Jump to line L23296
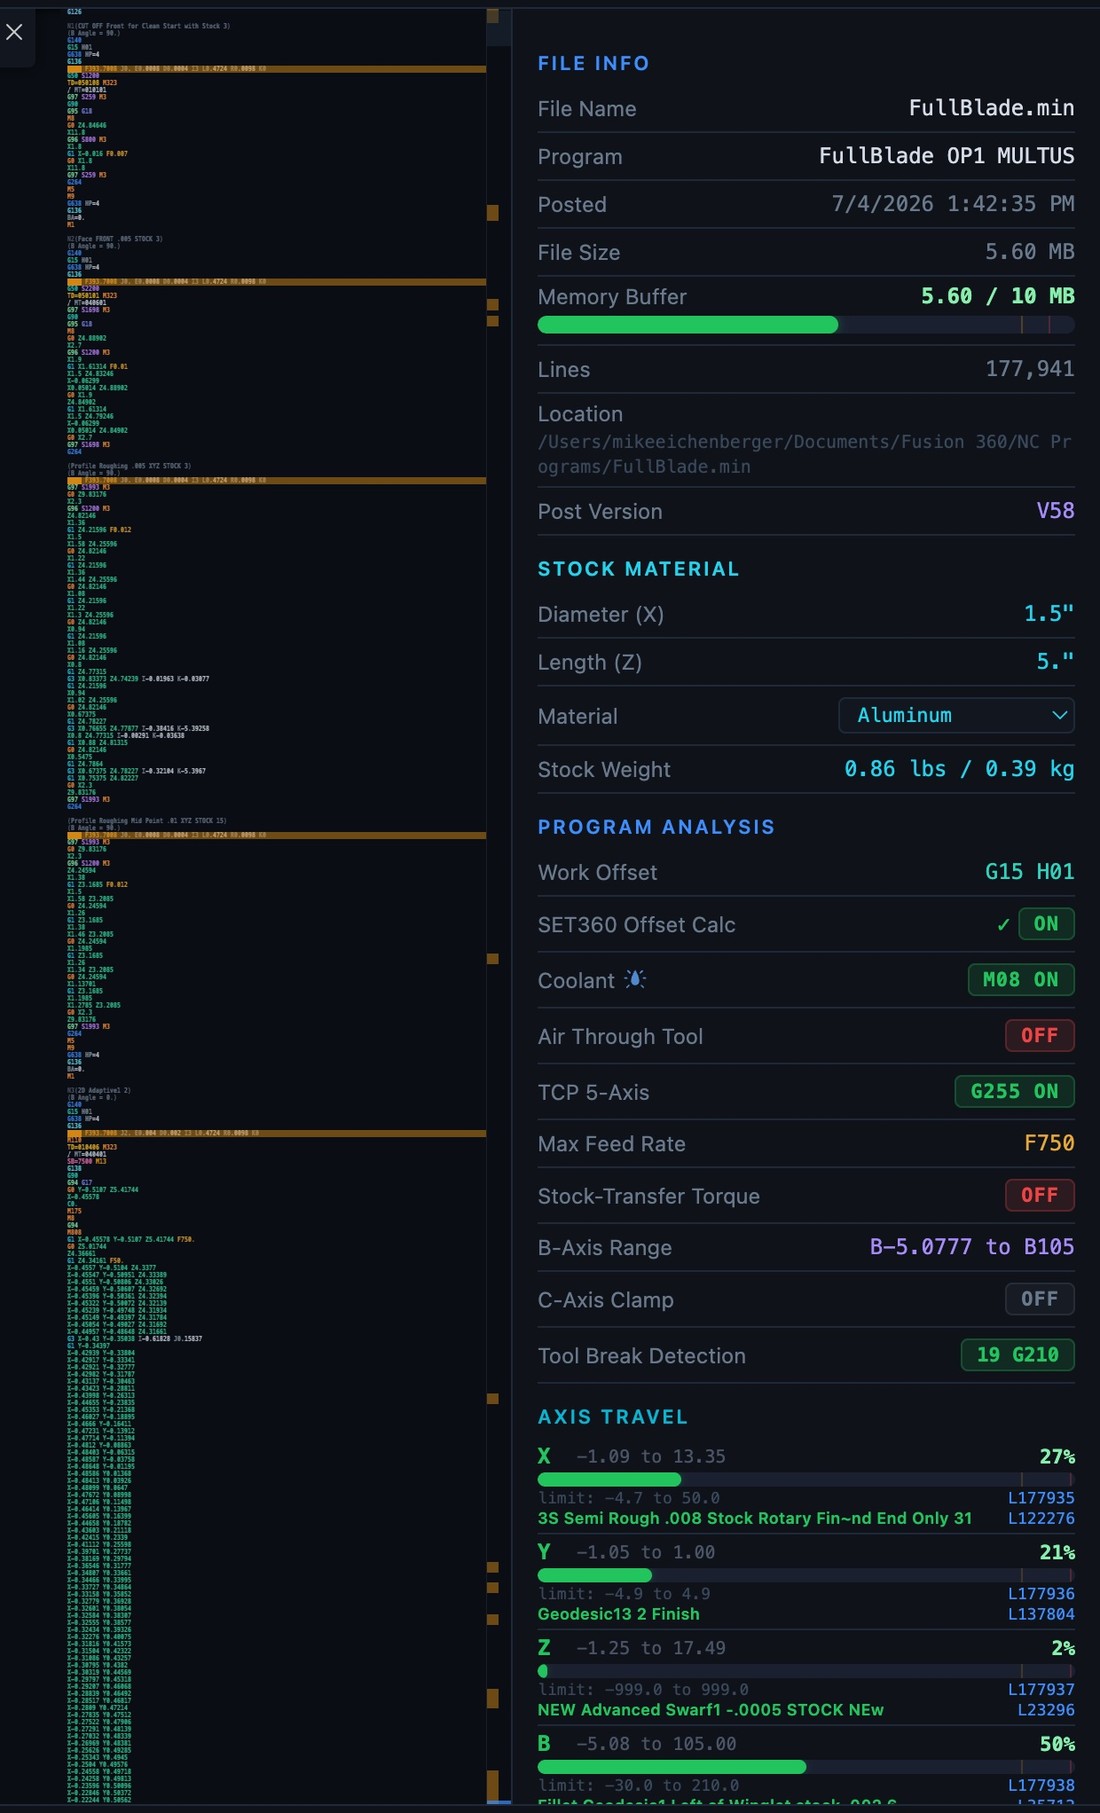This screenshot has width=1100, height=1813. tap(1046, 1710)
